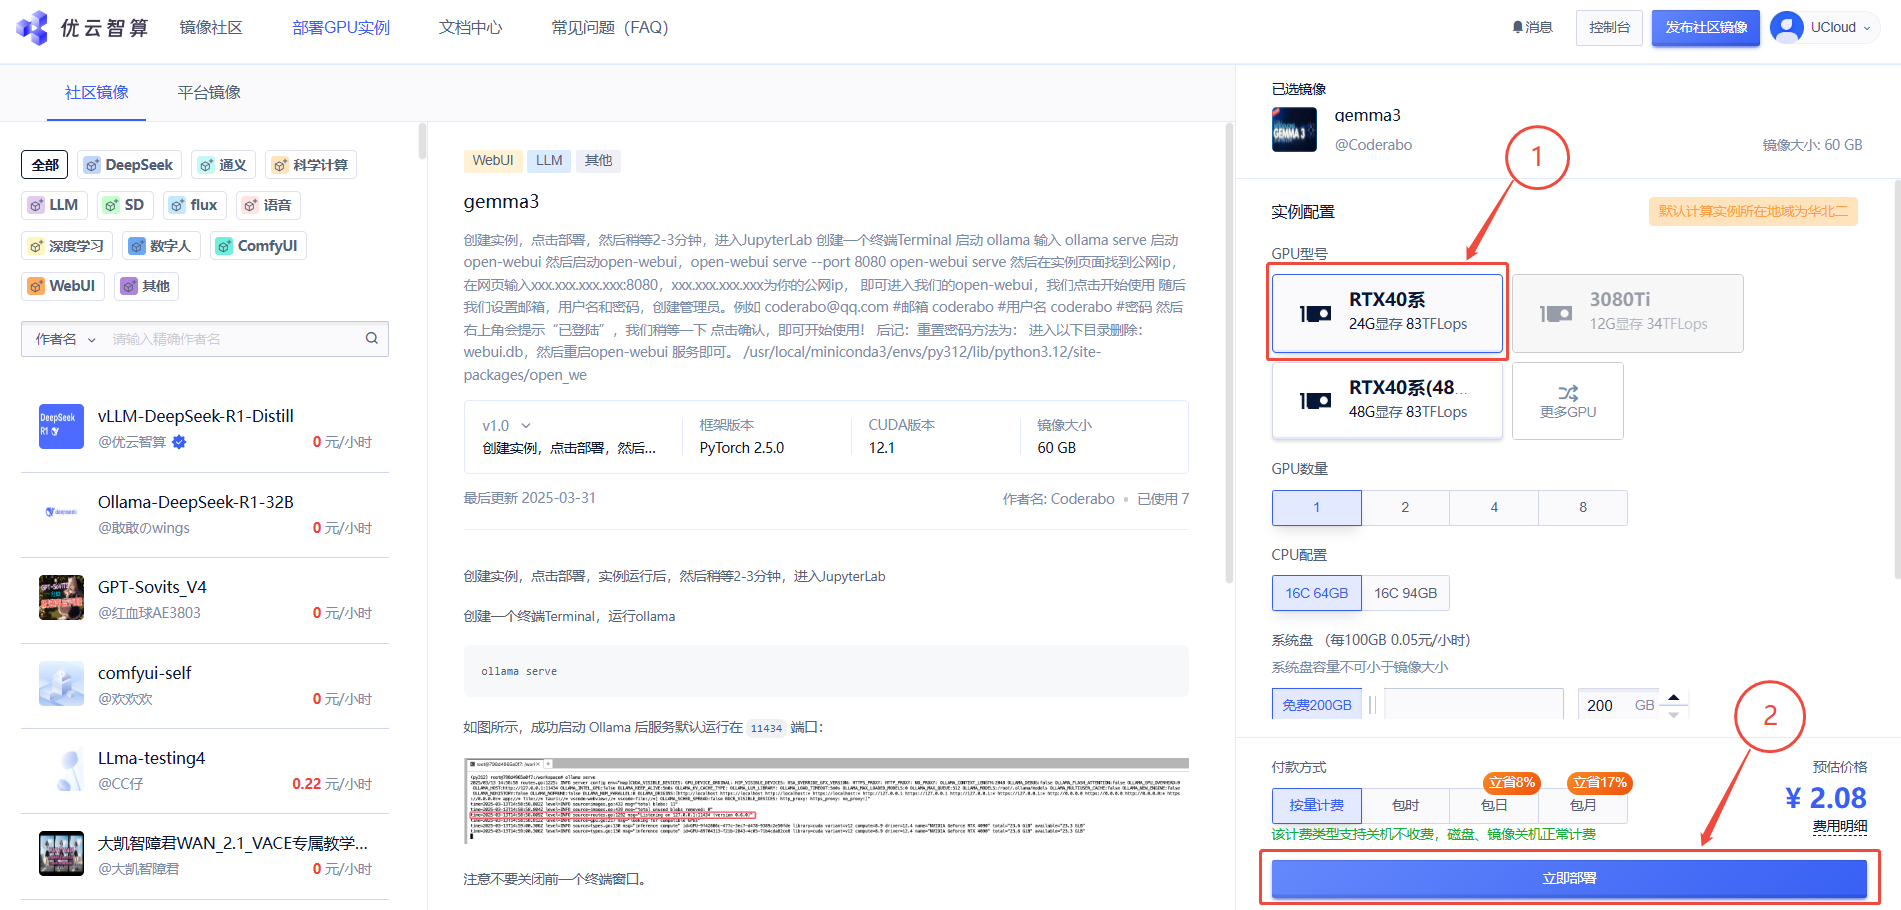This screenshot has height=910, width=1901.
Task: Open the vLLM-DeepSeek-R1-Distill image thumbnail
Action: click(61, 427)
